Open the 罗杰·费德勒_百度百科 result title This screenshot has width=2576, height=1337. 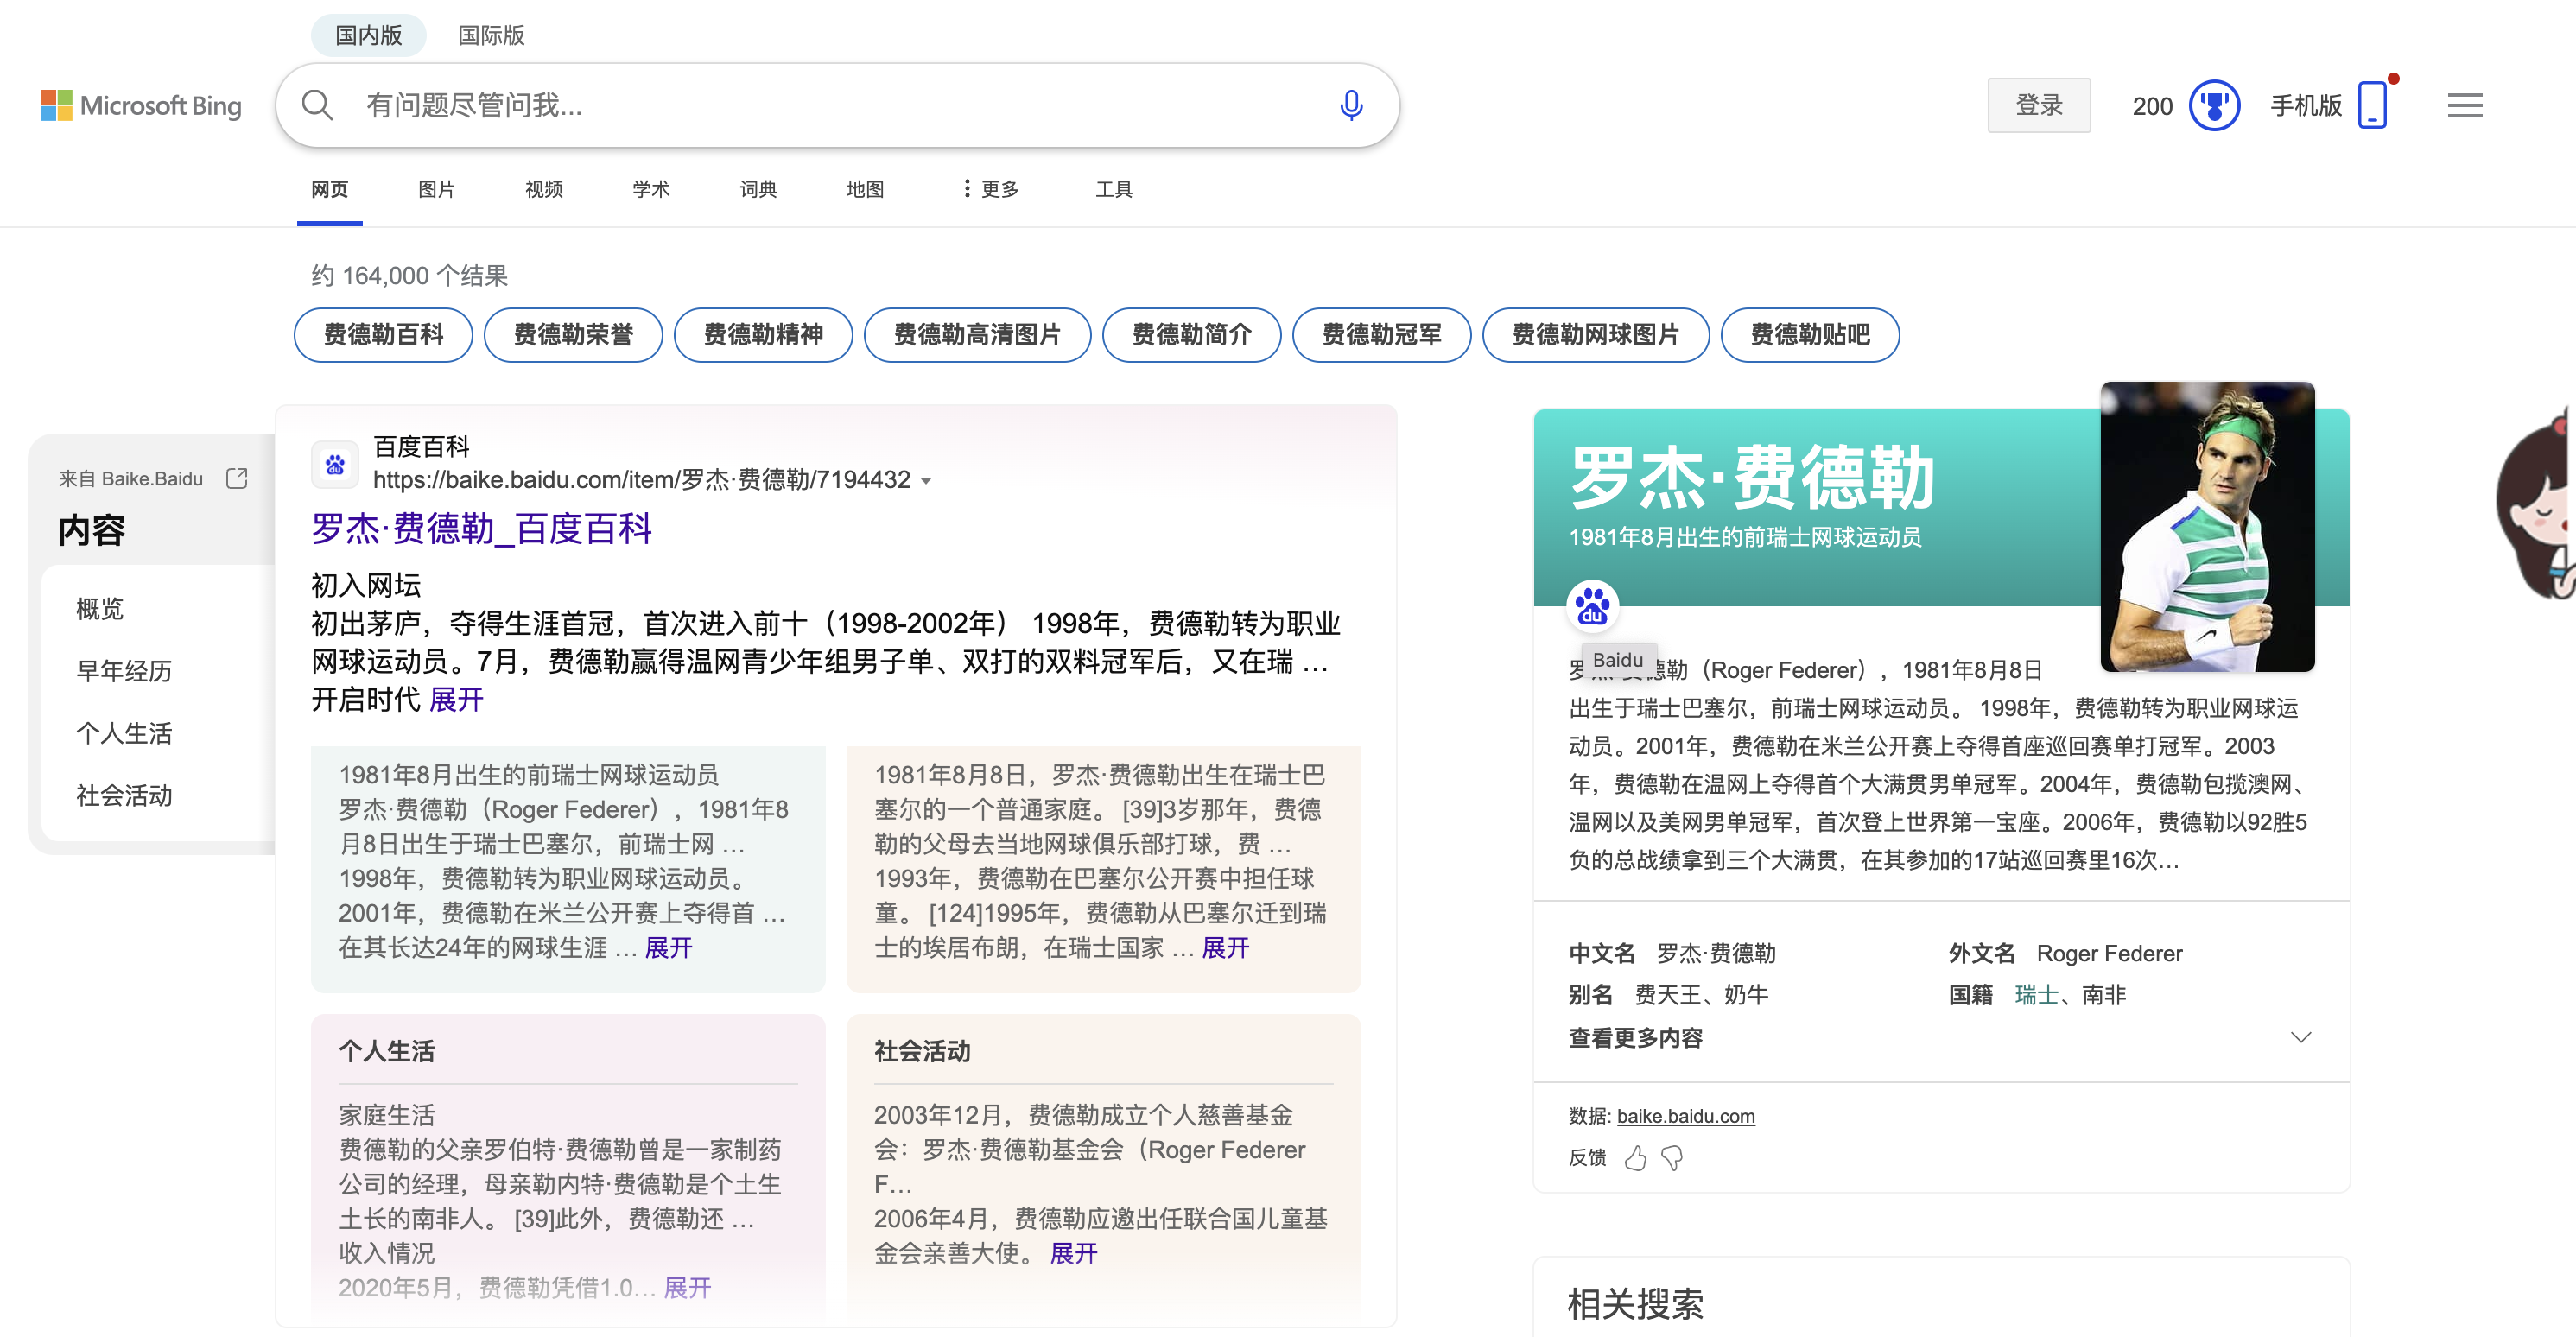pos(481,528)
